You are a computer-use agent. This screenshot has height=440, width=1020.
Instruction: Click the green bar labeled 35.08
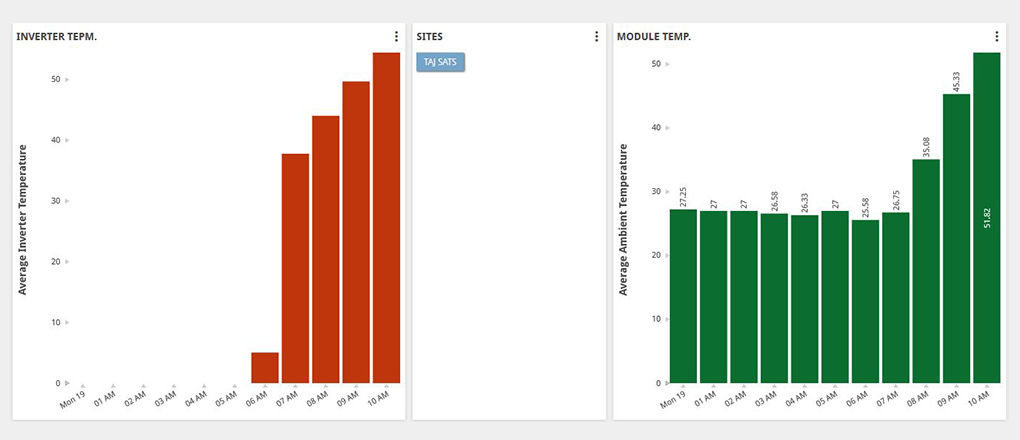[x=926, y=272]
